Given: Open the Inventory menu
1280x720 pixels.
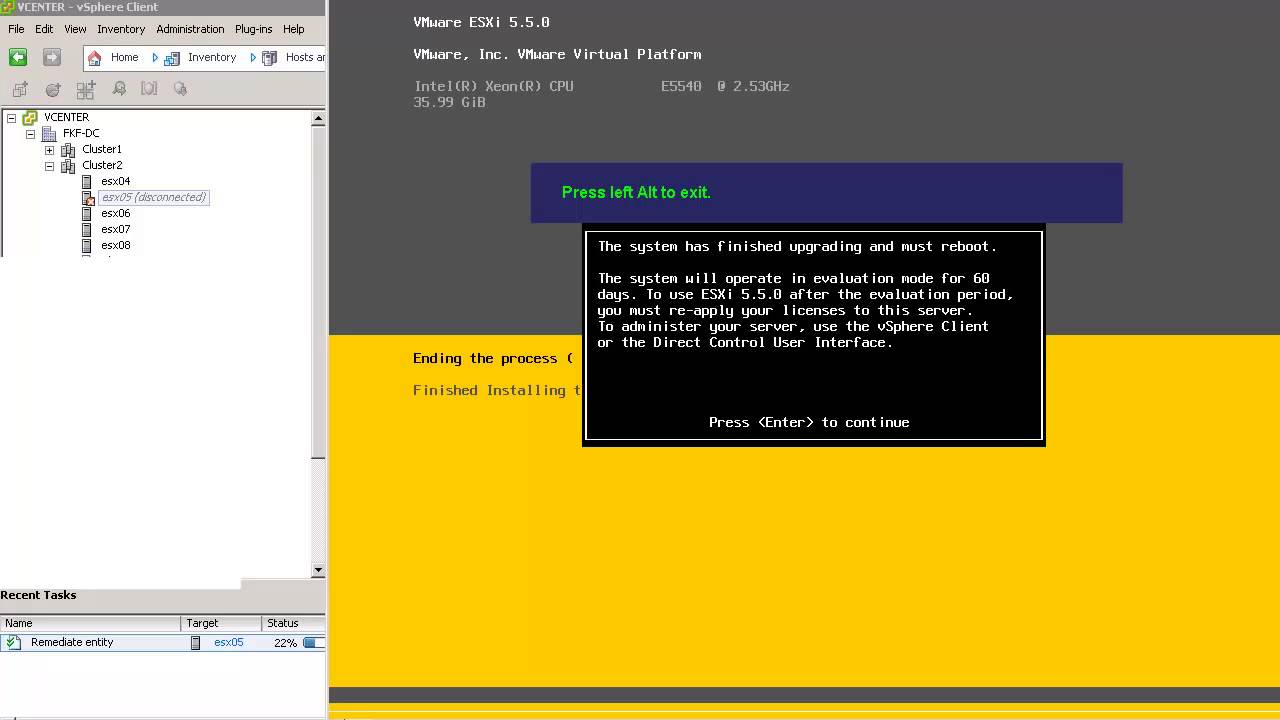Looking at the screenshot, I should pos(121,29).
